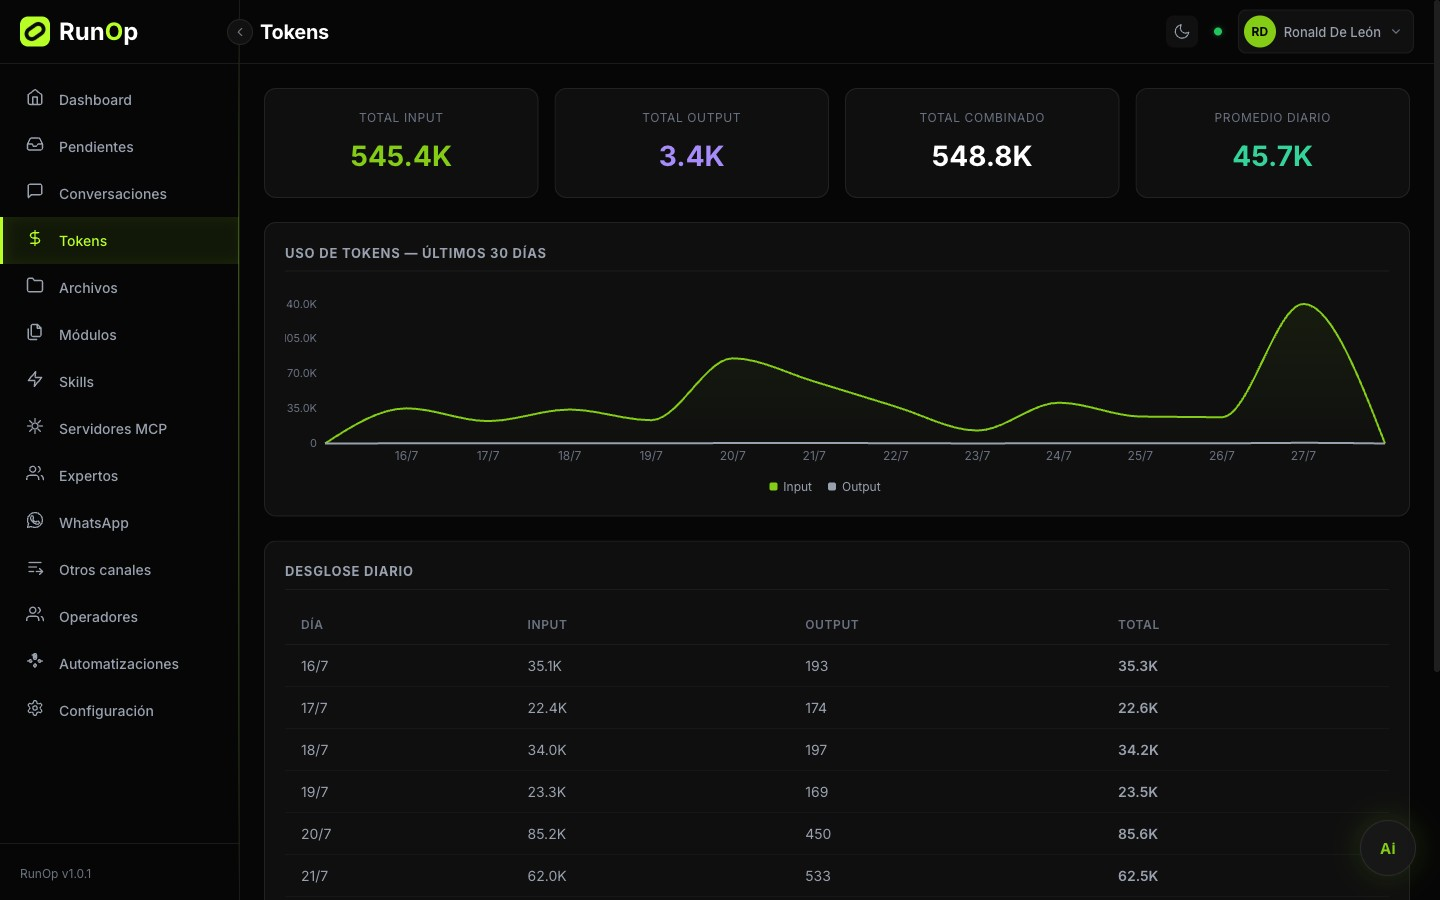The image size is (1440, 900).
Task: Select the Conversaciones chat bubble icon
Action: [35, 192]
